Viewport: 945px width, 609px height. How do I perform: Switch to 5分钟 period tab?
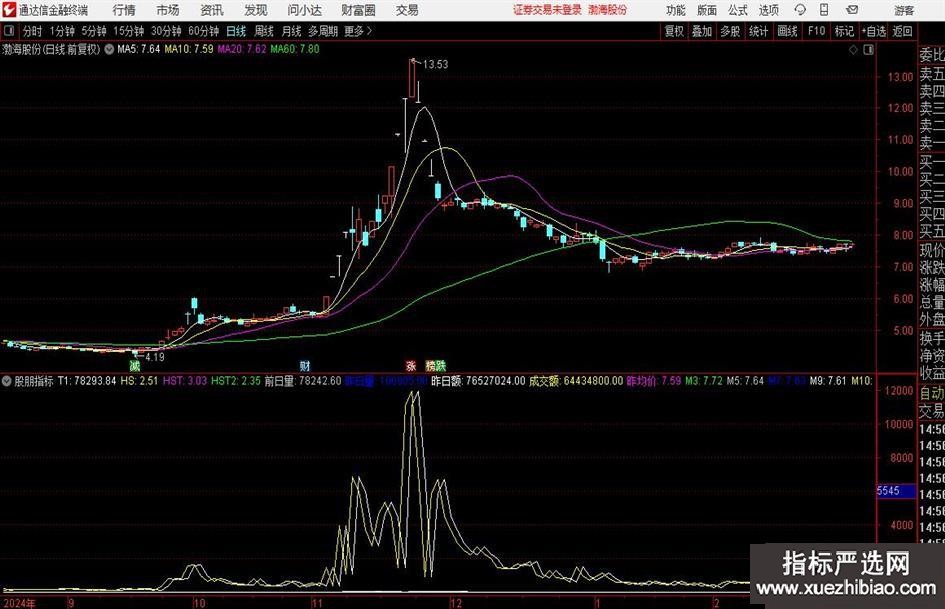(x=94, y=31)
